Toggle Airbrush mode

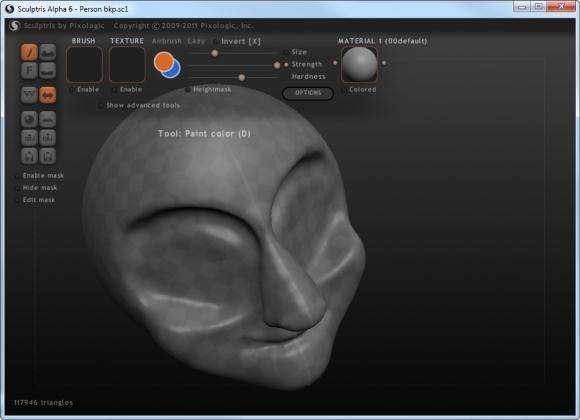167,41
